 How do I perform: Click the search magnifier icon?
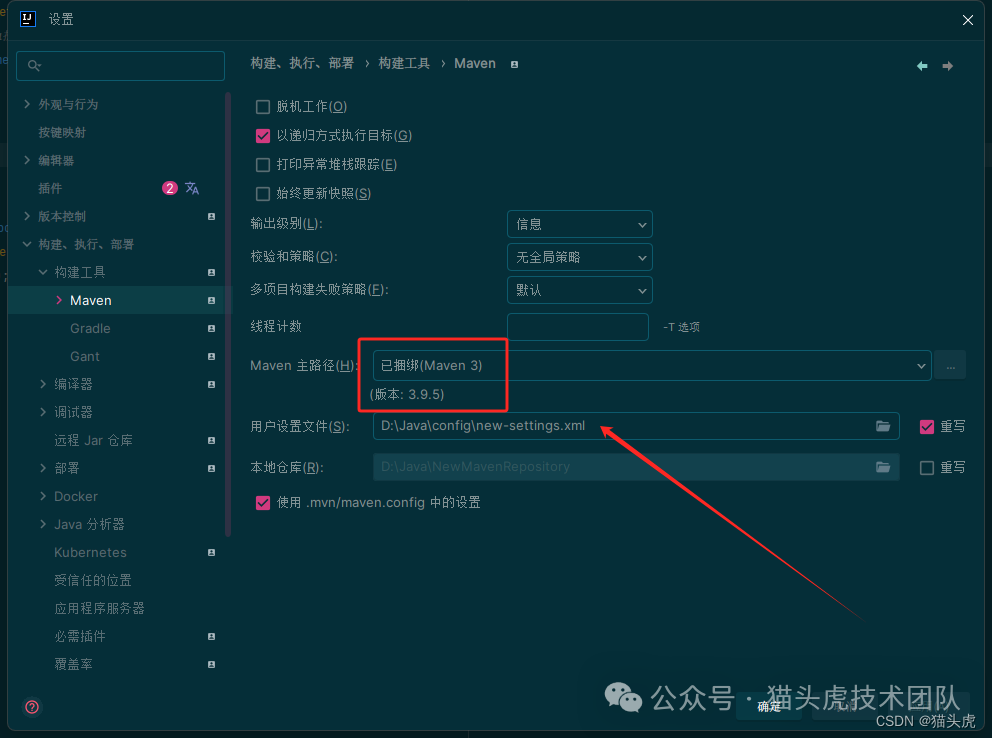pyautogui.click(x=34, y=65)
